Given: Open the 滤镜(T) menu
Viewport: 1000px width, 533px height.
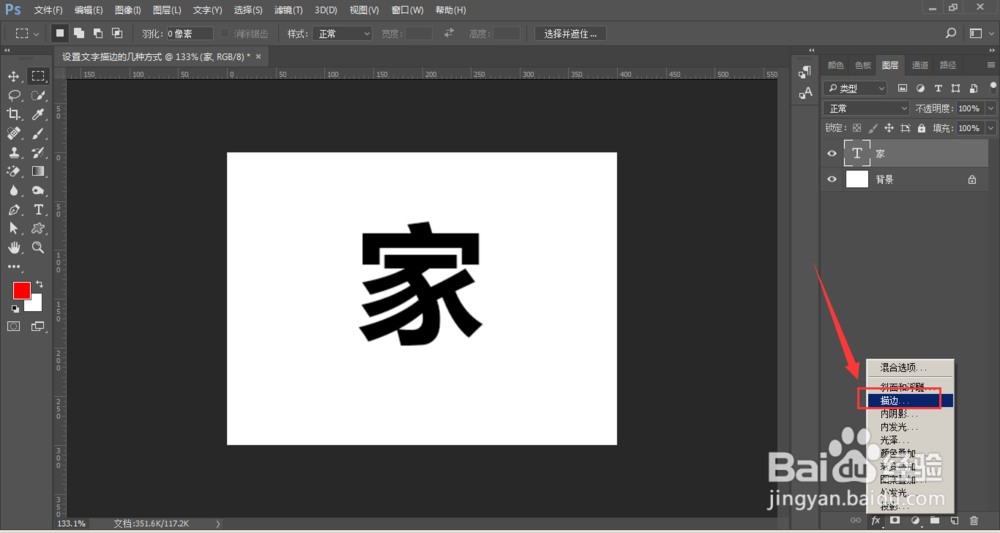Looking at the screenshot, I should 288,10.
